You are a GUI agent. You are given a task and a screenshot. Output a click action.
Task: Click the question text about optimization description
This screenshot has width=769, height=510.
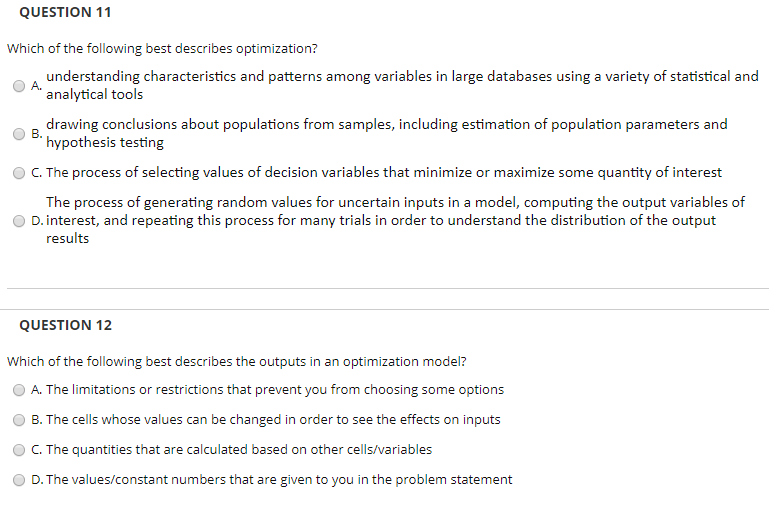pos(162,49)
